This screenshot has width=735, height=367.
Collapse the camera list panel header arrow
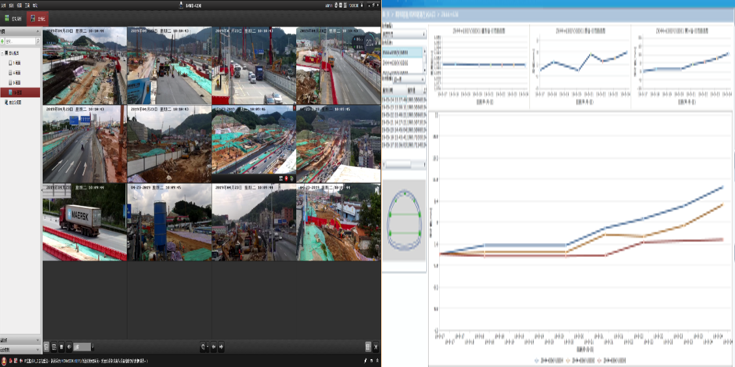[x=38, y=31]
